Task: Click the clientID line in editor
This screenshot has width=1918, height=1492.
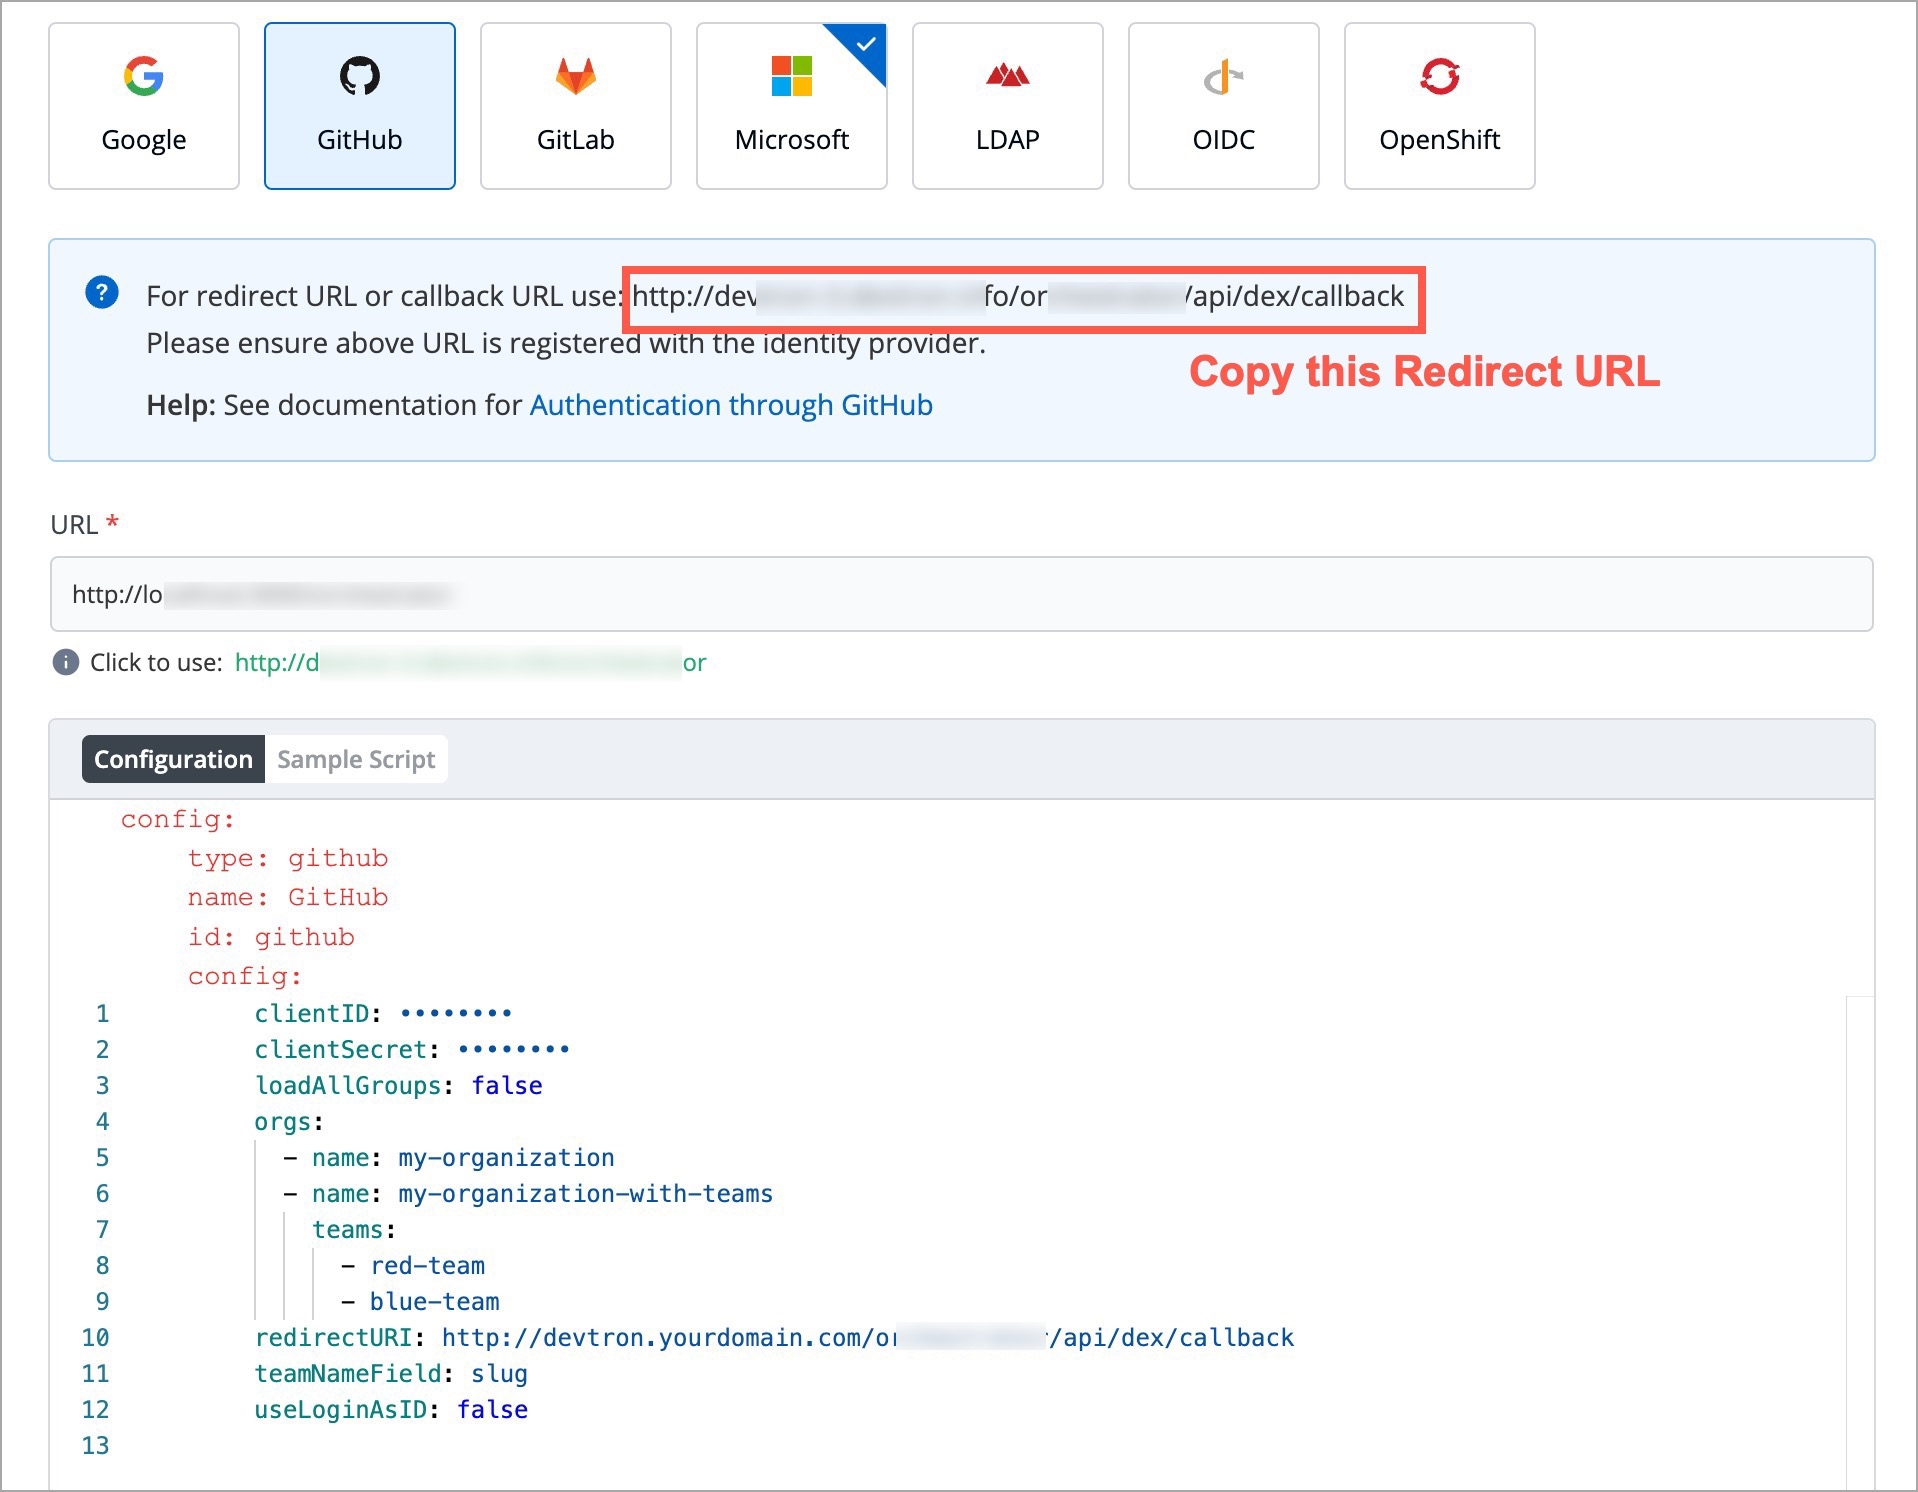Action: (x=383, y=1013)
